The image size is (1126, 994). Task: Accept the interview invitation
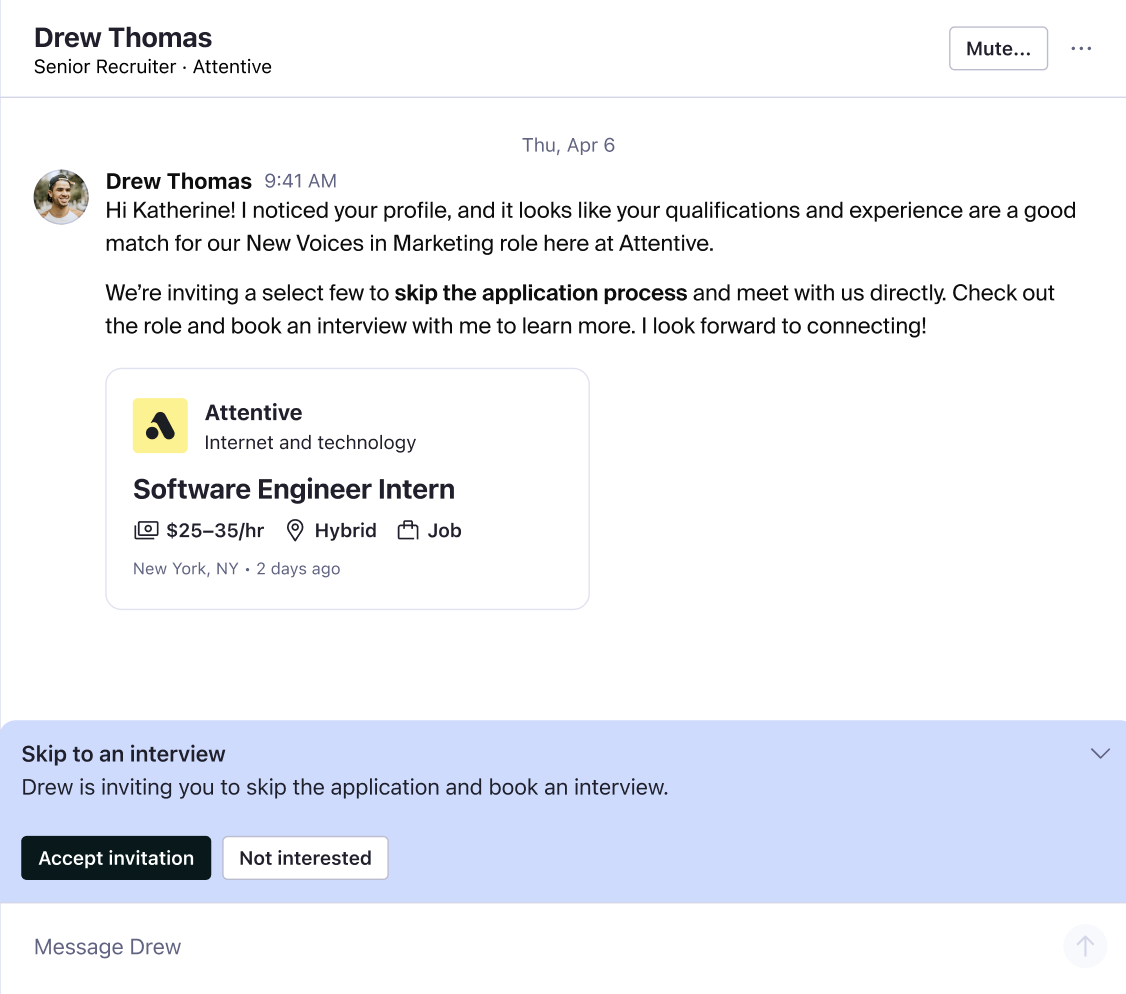(116, 858)
